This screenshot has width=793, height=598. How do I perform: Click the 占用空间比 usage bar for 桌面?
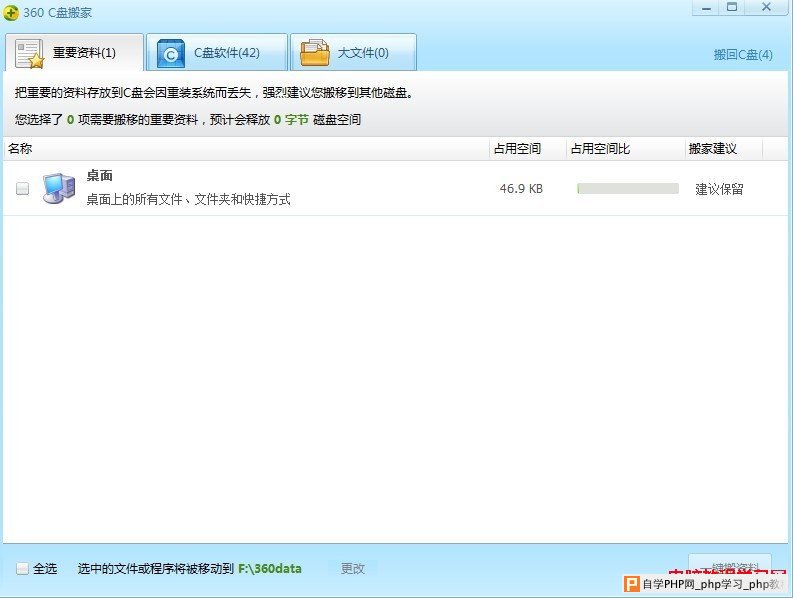pos(627,188)
